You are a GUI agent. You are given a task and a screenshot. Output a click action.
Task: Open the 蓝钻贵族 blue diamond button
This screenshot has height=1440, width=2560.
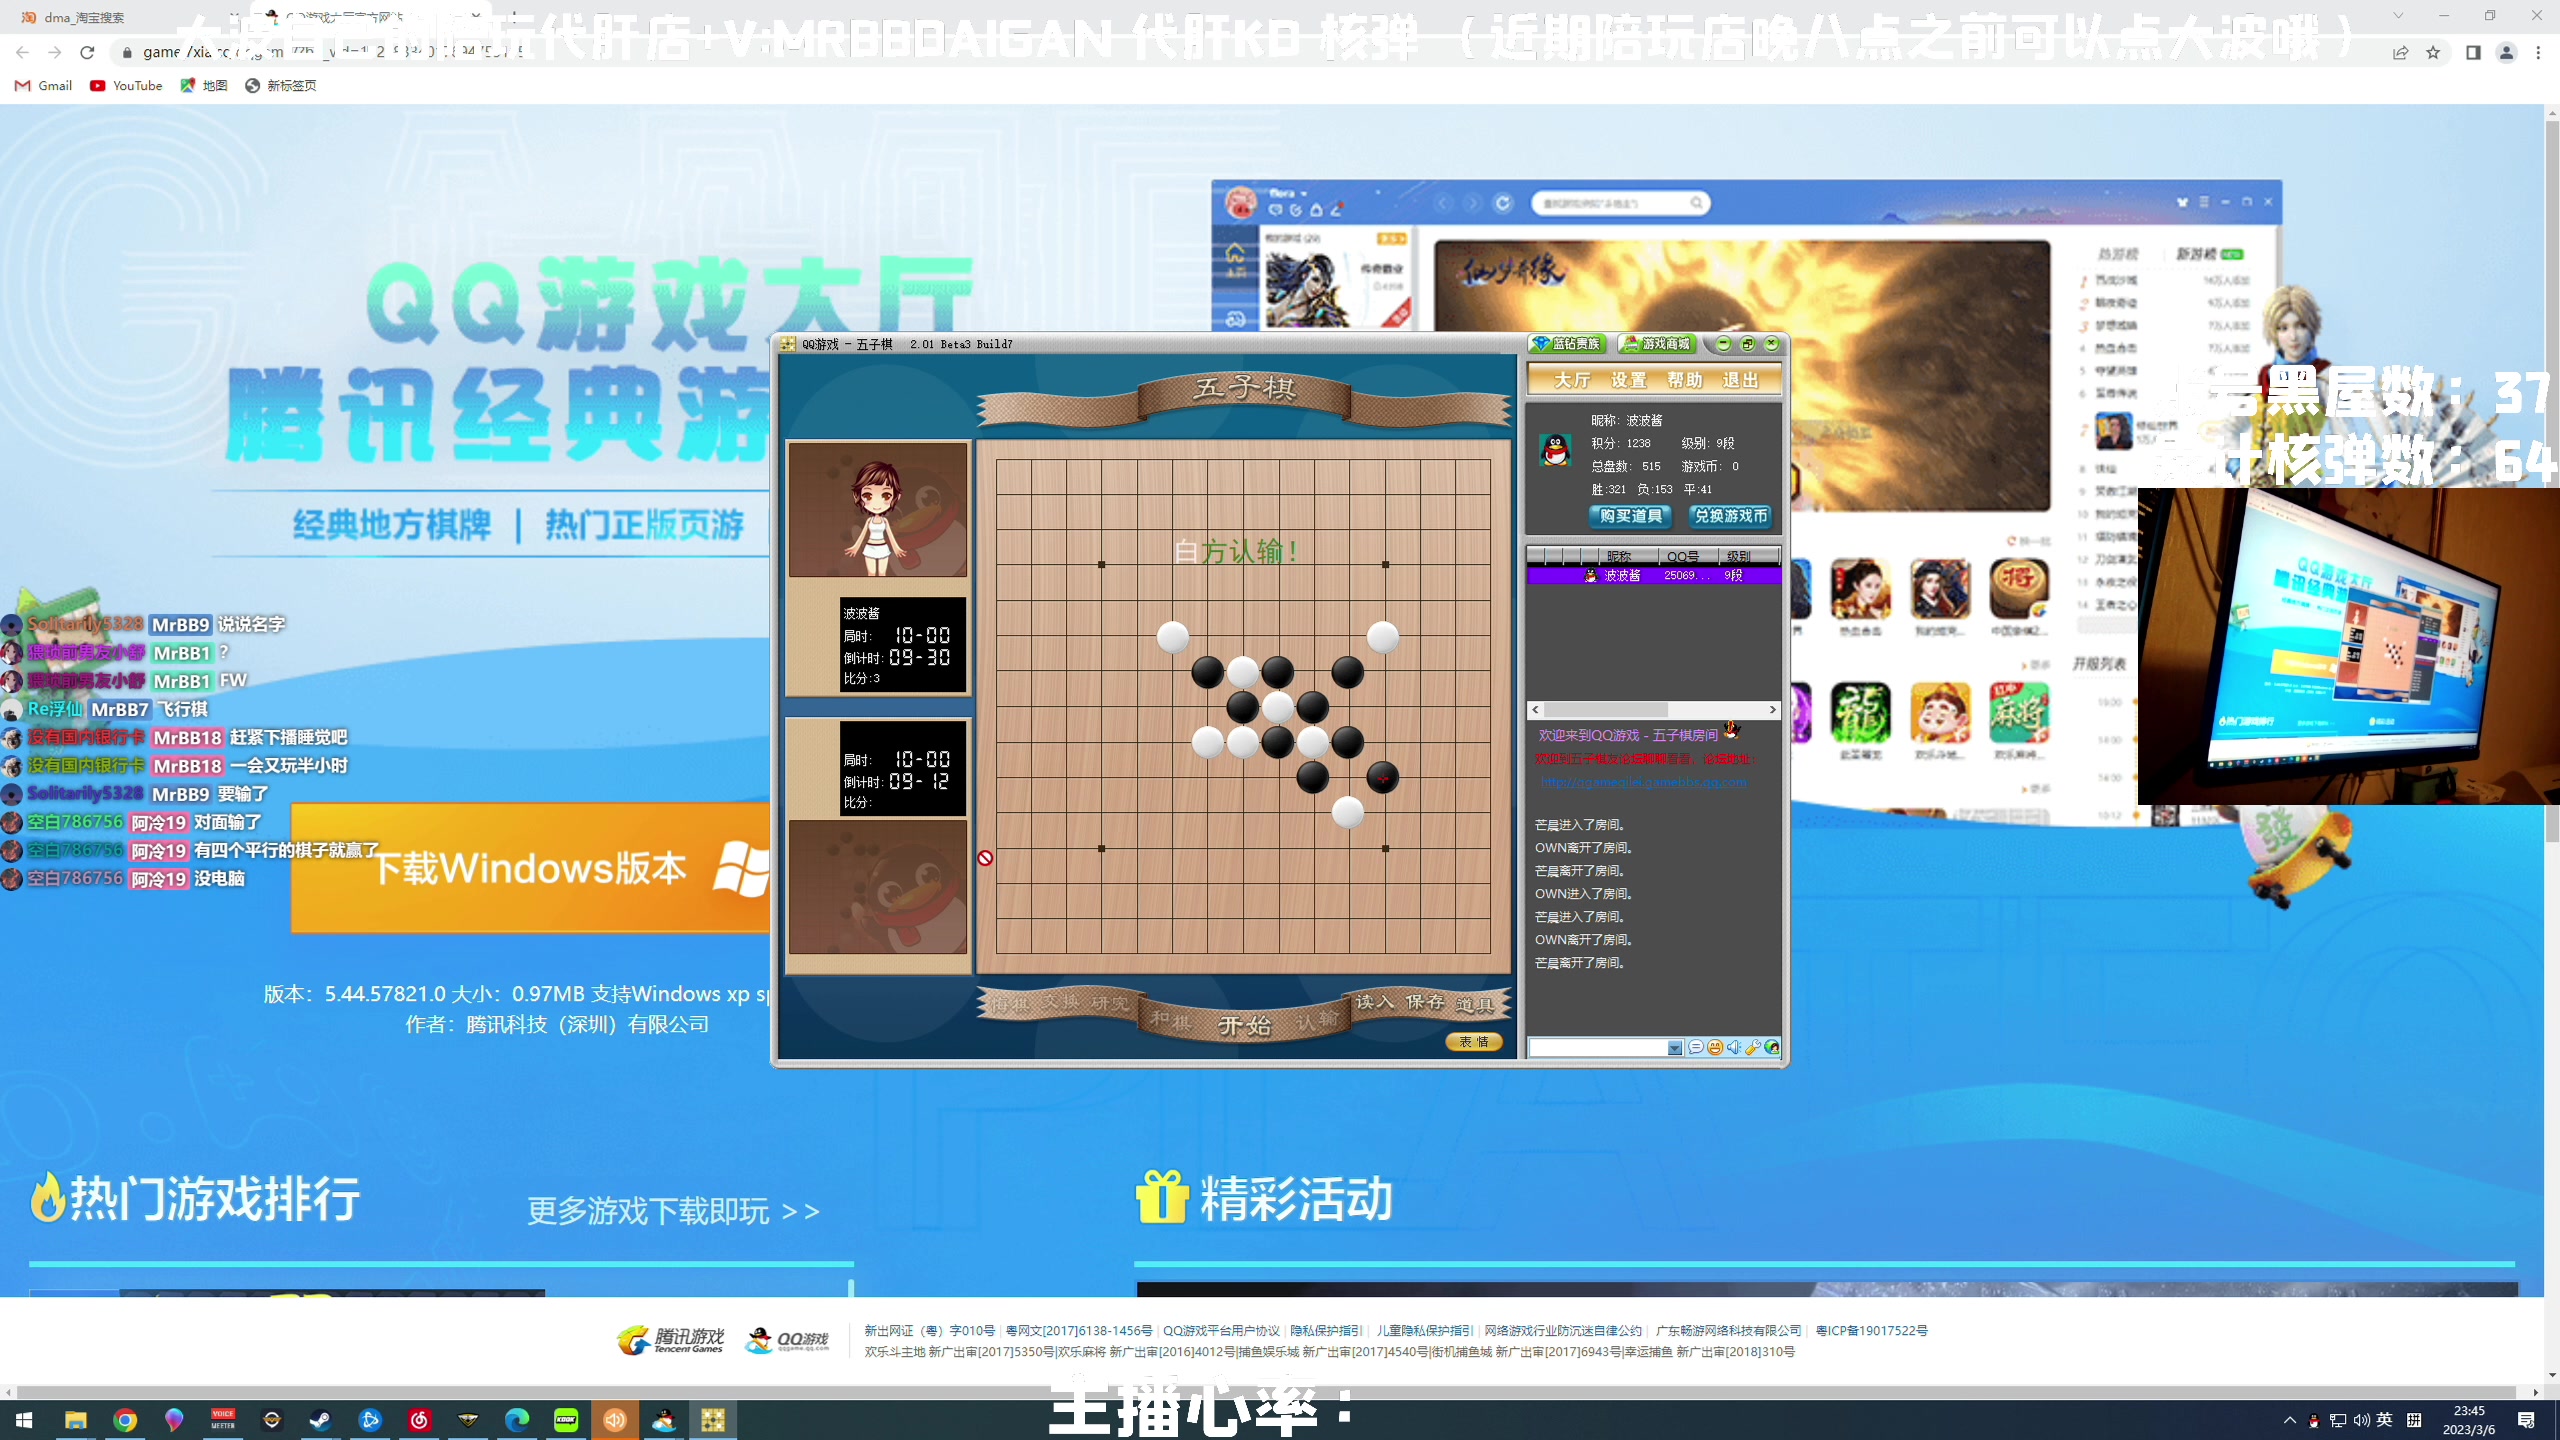tap(1567, 343)
